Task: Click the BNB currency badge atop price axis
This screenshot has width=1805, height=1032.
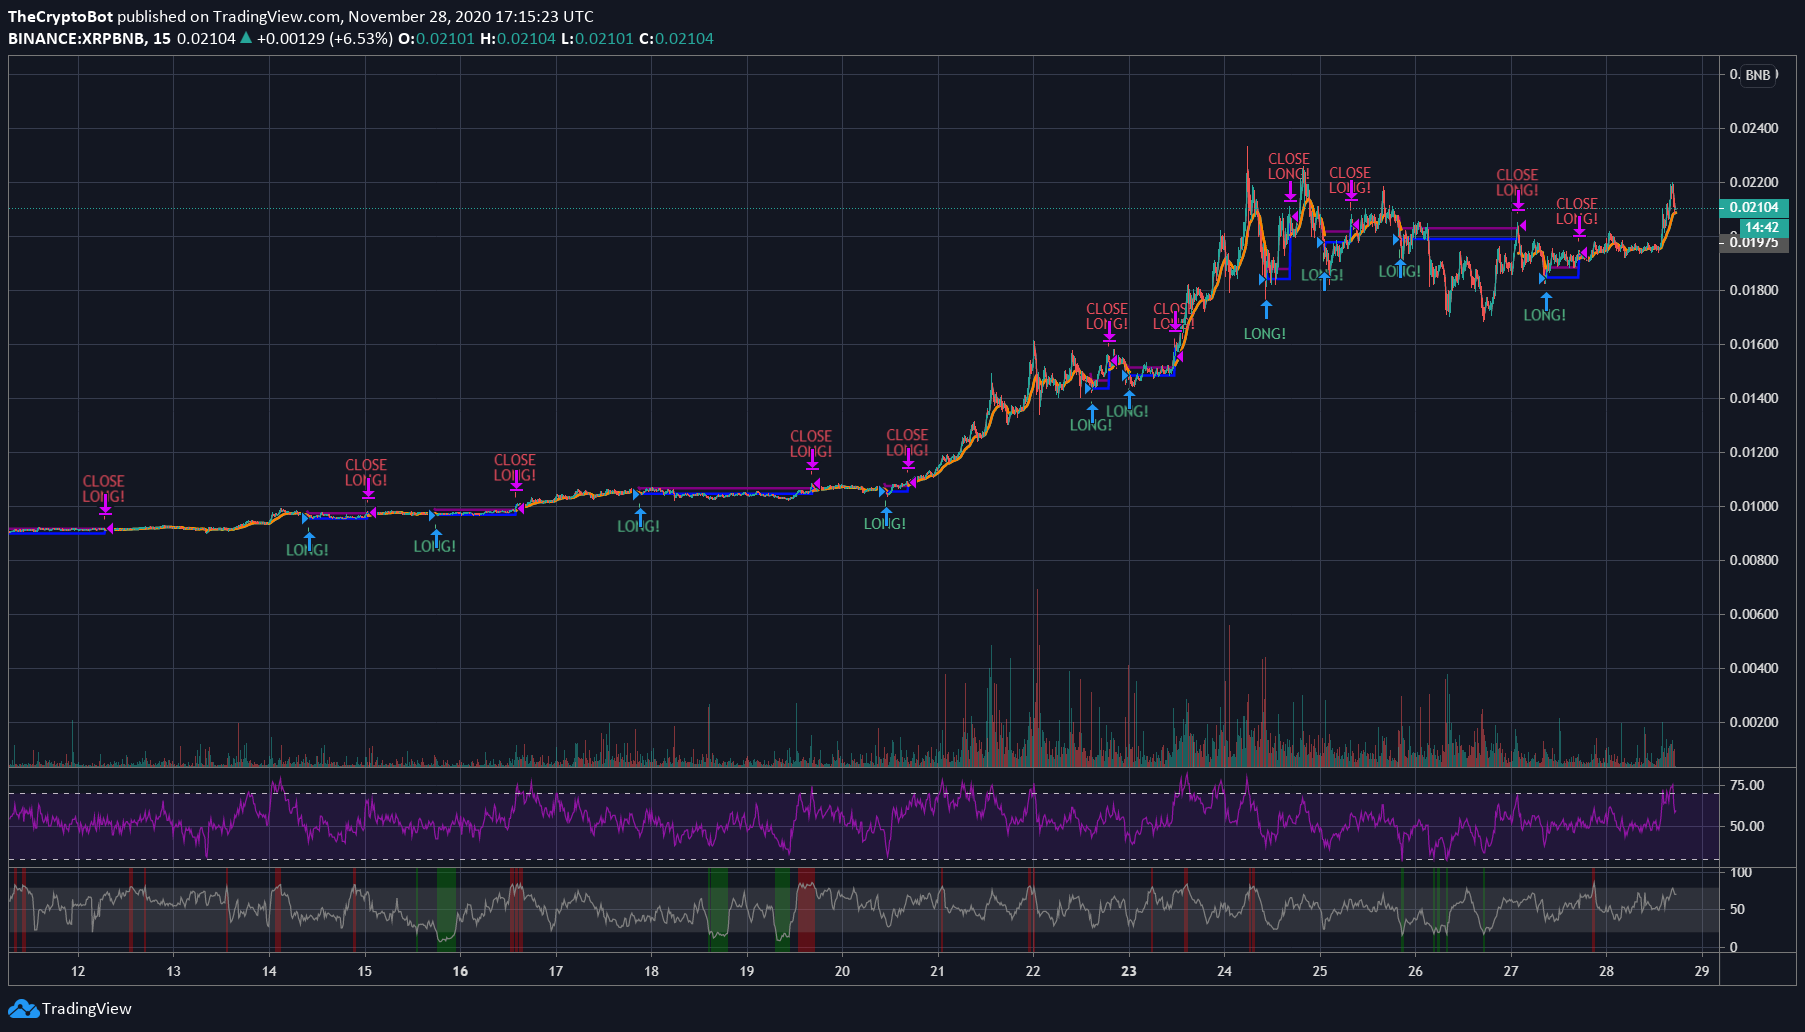Action: point(1758,75)
